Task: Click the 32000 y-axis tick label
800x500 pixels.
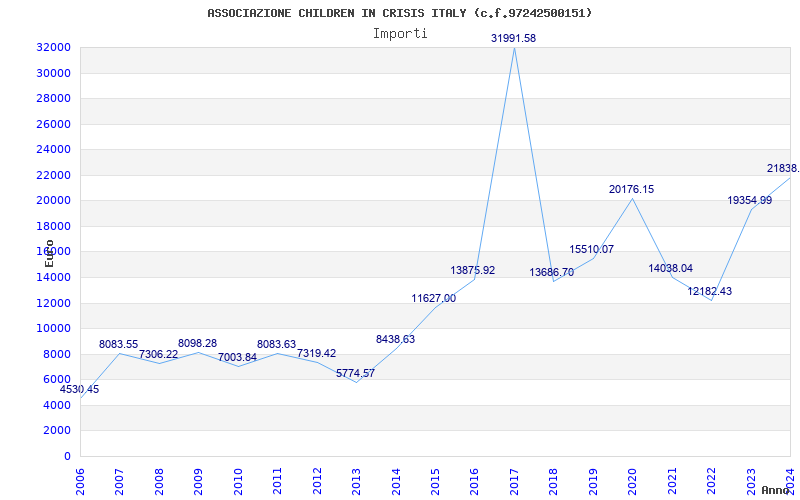Action: pos(53,47)
